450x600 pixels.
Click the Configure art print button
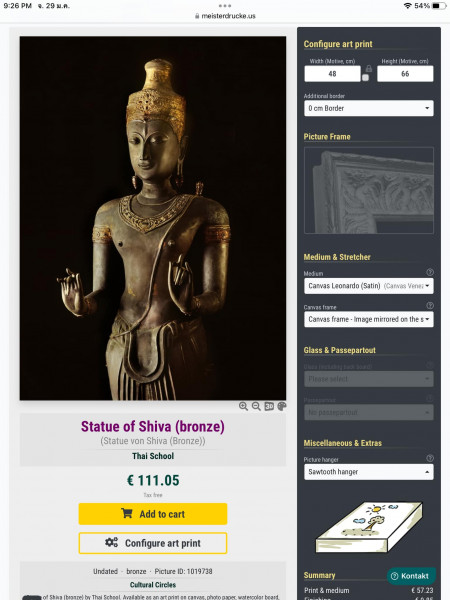(153, 543)
